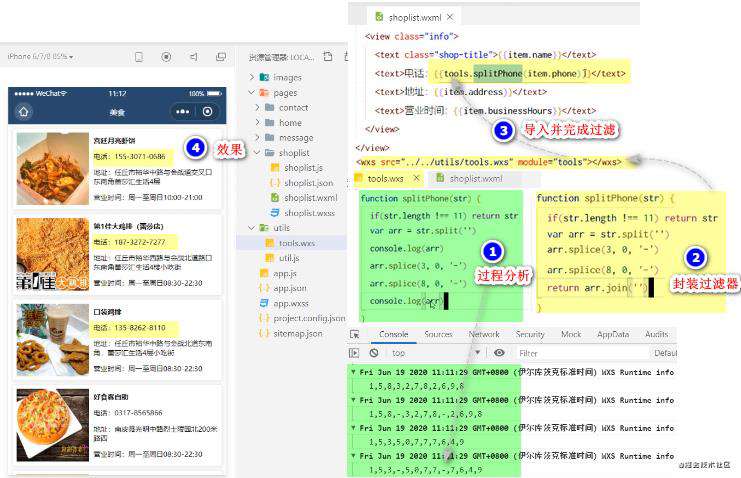Open the top context dropdown in console
The height and width of the screenshot is (478, 741).
[x=436, y=353]
